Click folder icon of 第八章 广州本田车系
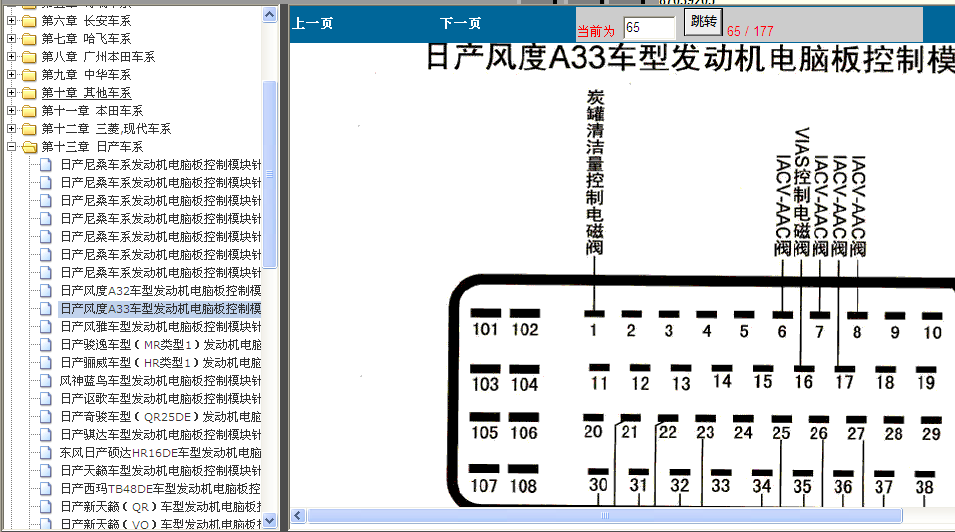 coord(29,57)
